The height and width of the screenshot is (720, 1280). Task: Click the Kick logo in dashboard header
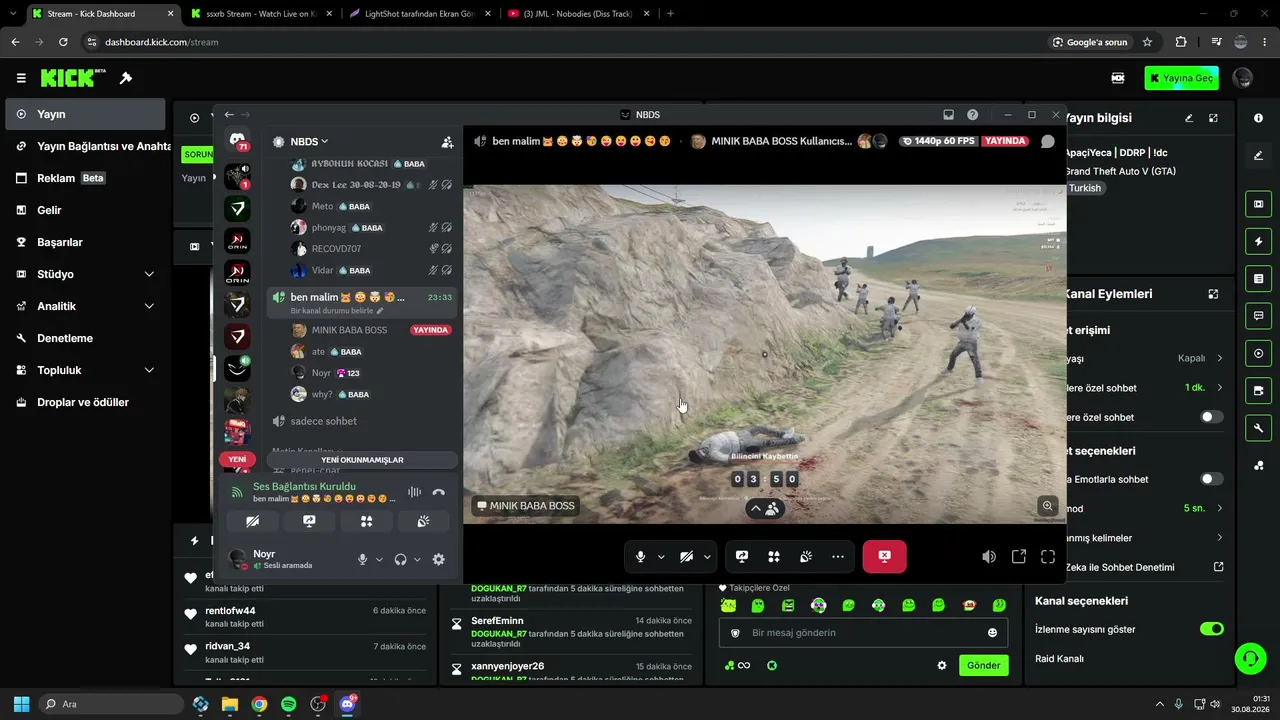(x=73, y=78)
